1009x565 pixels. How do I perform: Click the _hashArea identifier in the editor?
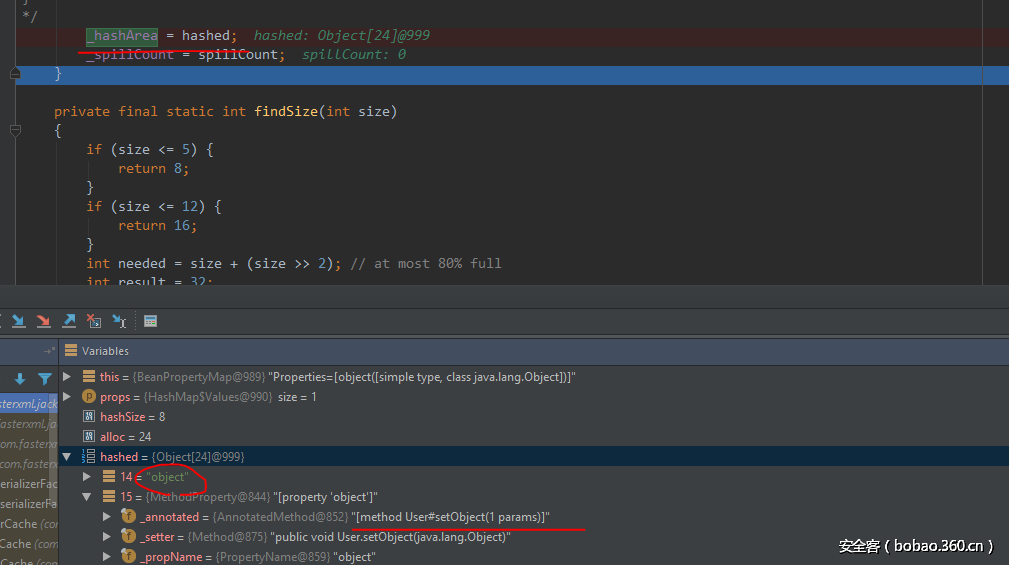click(122, 36)
